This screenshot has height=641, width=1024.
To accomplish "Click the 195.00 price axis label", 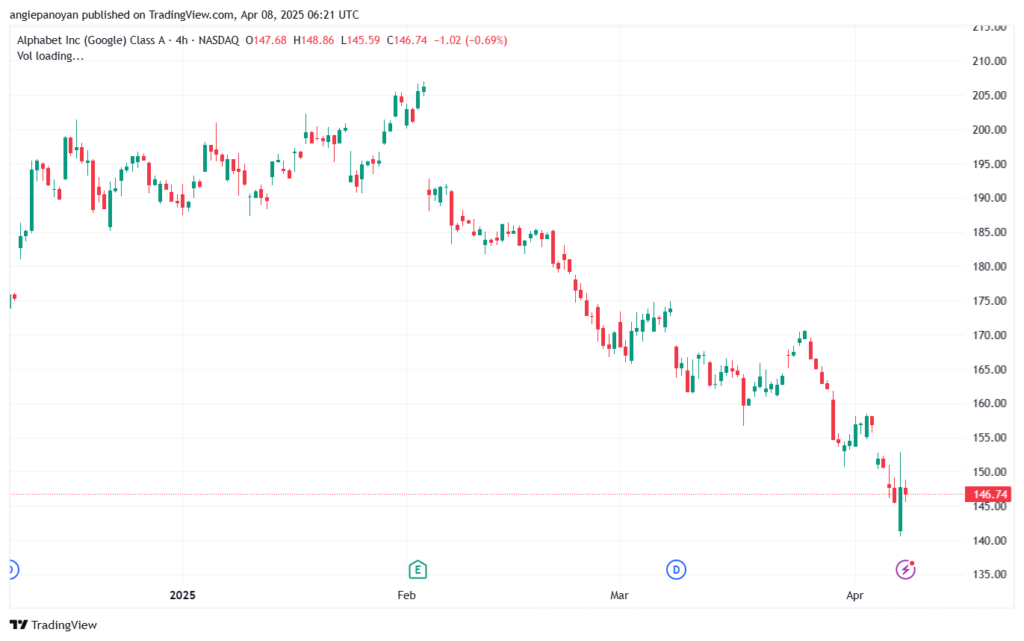I will [x=989, y=164].
